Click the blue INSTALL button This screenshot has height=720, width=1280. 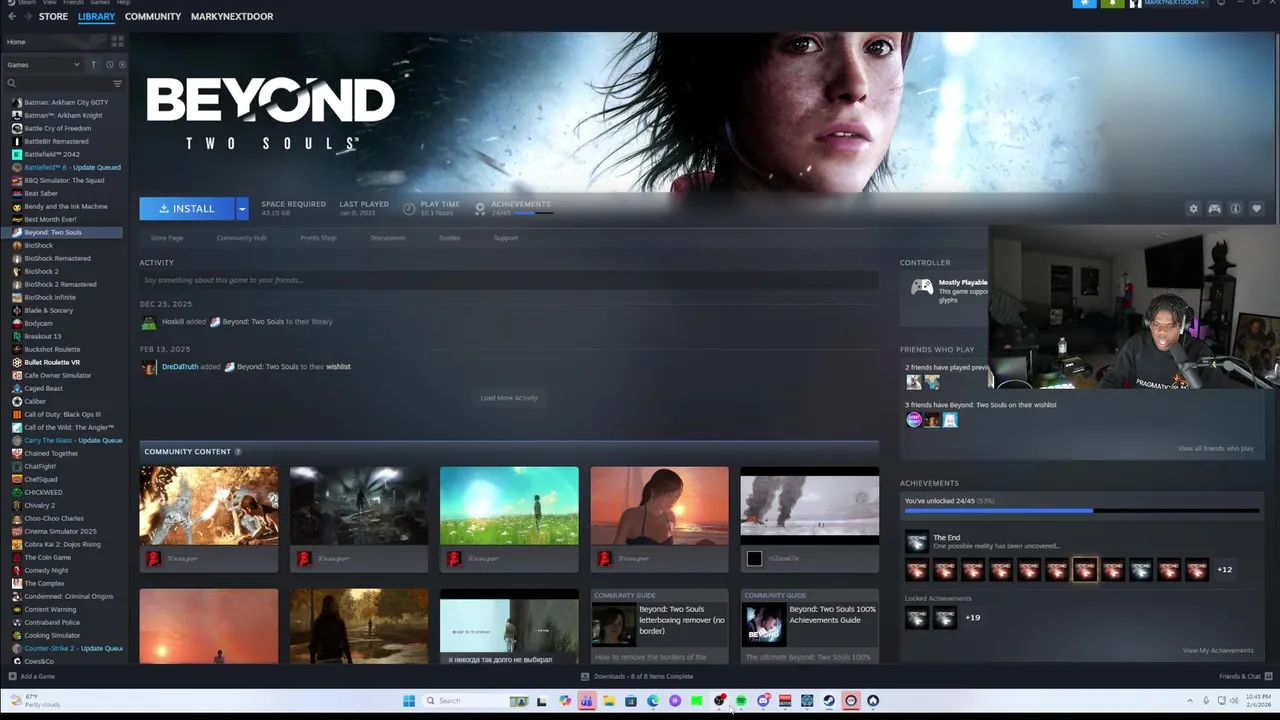[x=187, y=208]
